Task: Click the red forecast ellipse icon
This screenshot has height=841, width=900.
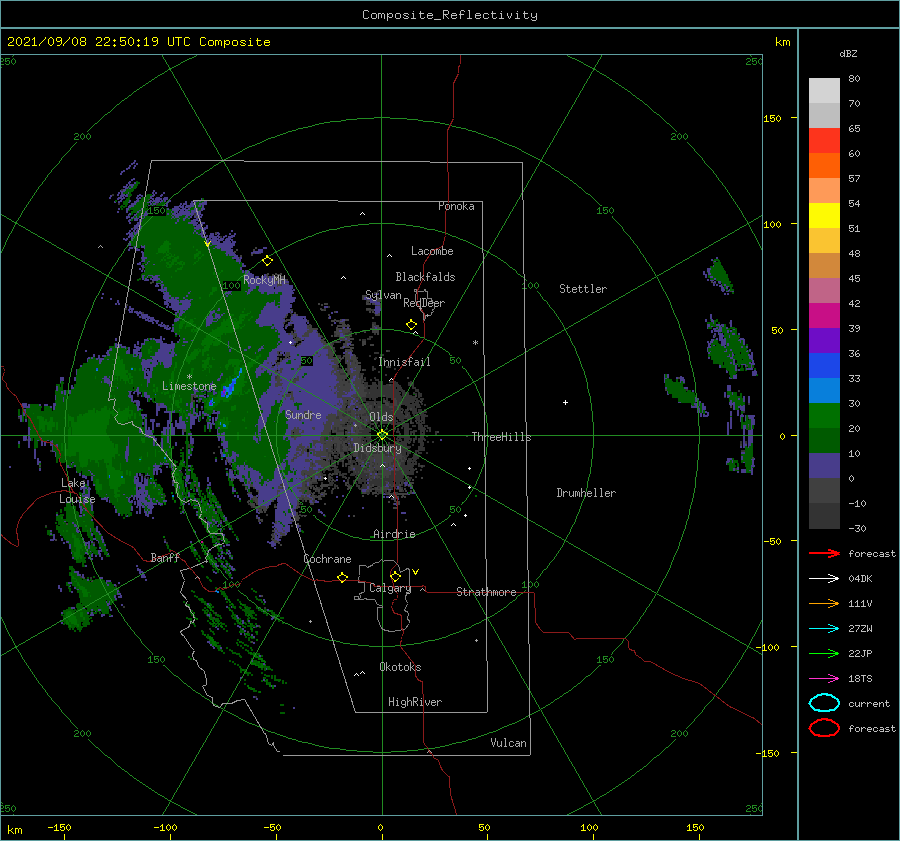Action: (x=824, y=728)
